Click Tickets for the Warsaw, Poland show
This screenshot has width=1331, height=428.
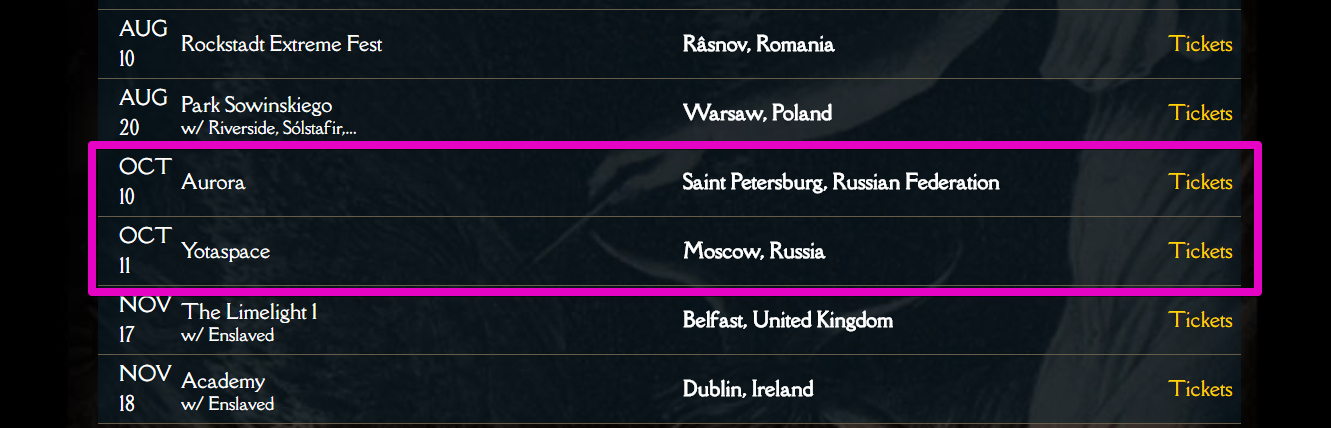coord(1200,113)
